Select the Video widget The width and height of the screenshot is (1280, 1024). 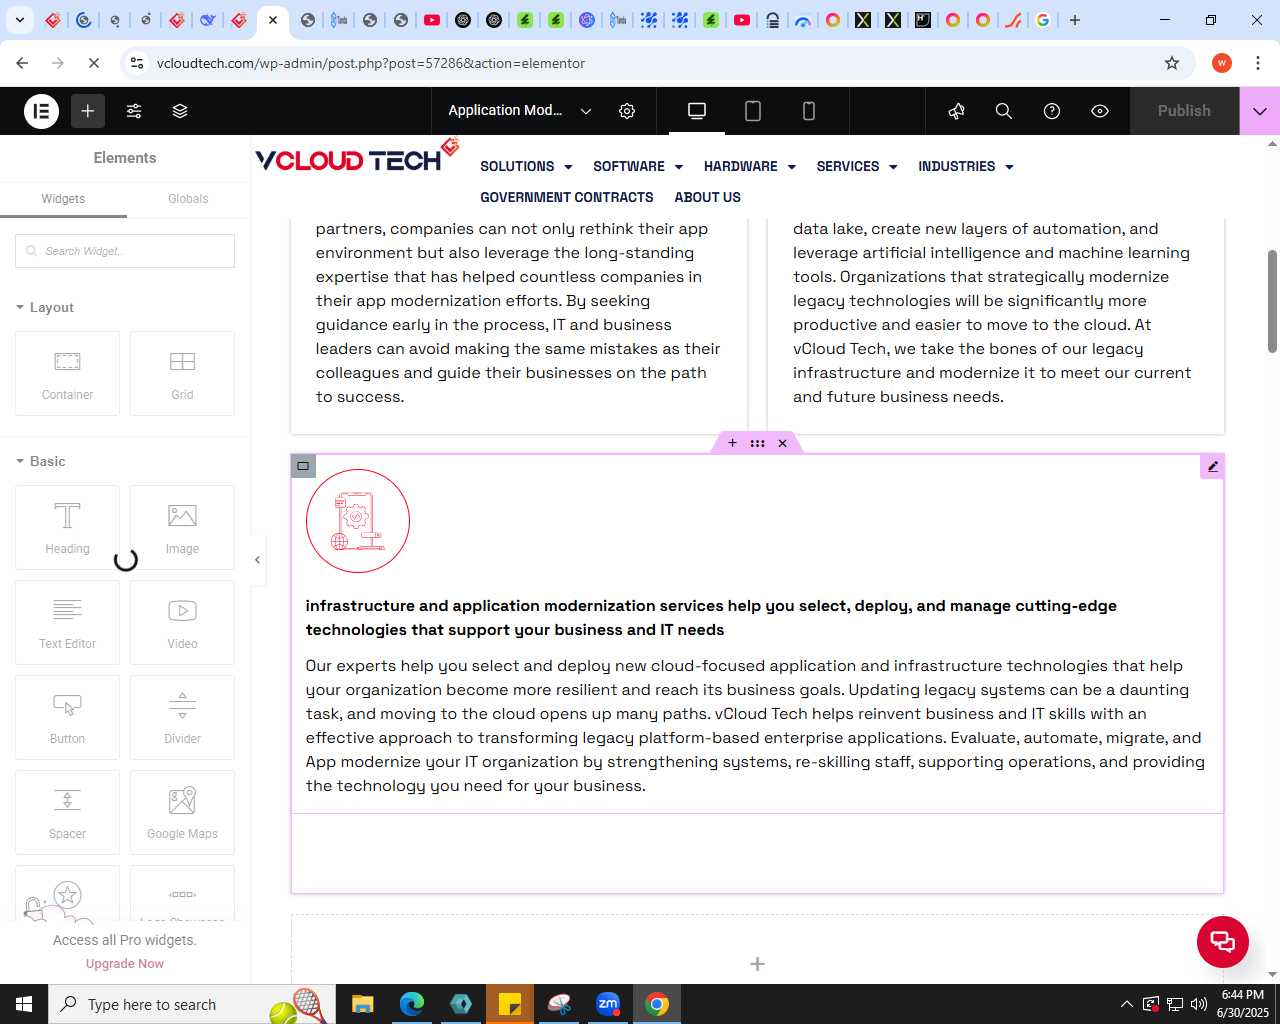182,622
